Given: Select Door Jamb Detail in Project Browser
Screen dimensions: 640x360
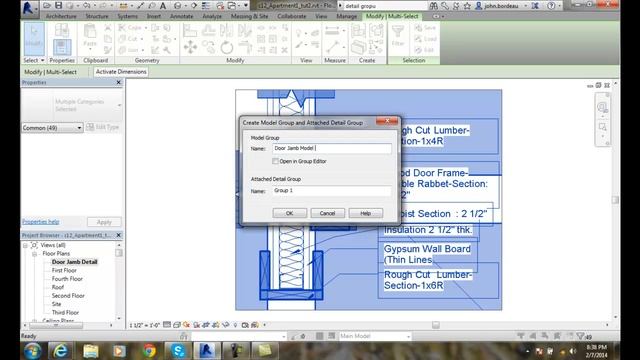Looking at the screenshot, I should point(74,262).
